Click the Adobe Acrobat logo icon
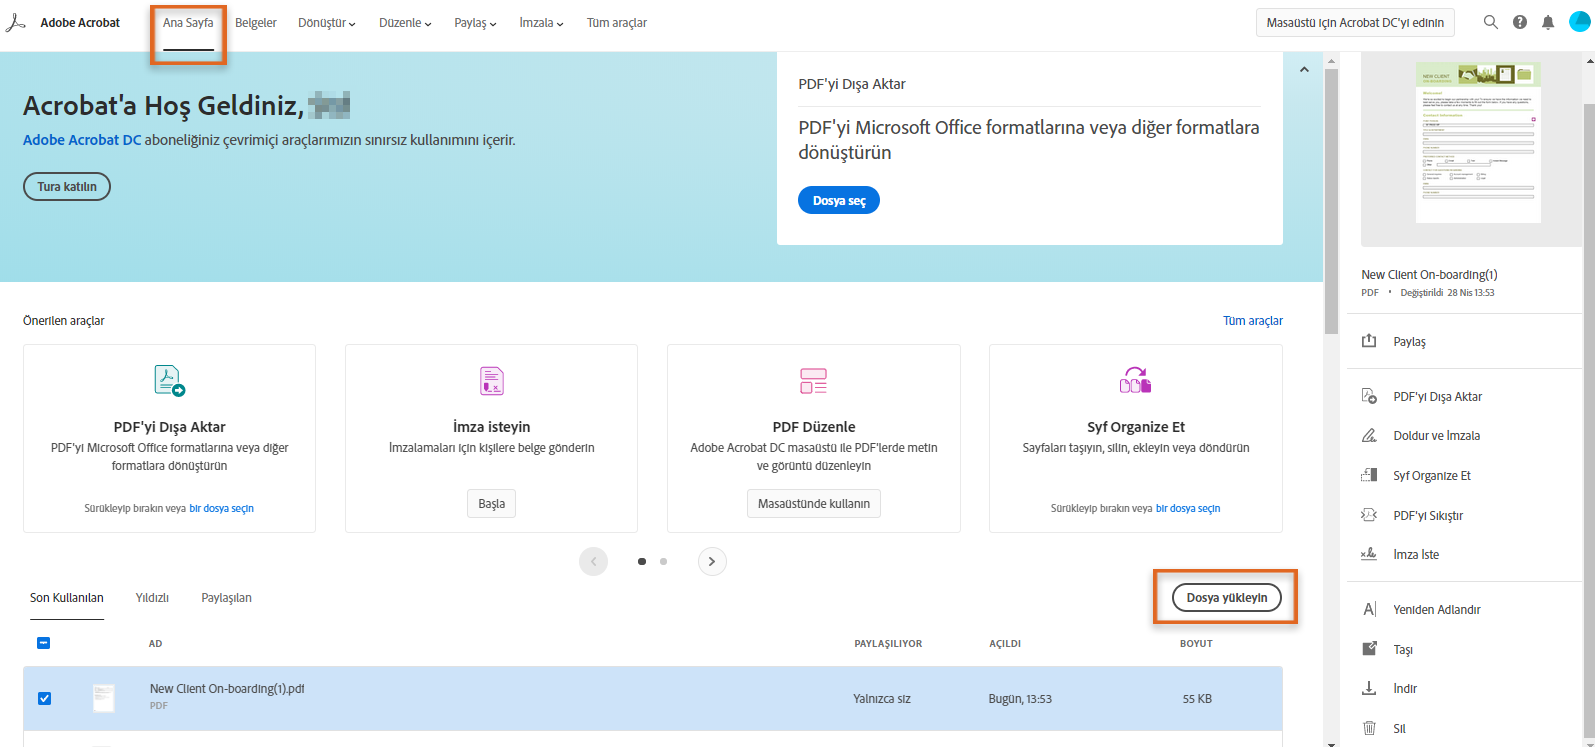 click(15, 23)
